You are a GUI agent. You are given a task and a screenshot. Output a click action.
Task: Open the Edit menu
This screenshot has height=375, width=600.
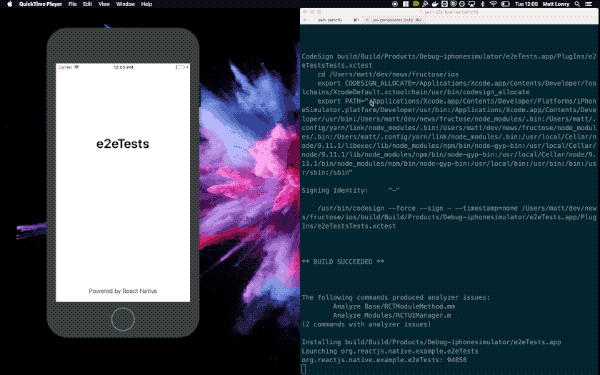pyautogui.click(x=88, y=4)
